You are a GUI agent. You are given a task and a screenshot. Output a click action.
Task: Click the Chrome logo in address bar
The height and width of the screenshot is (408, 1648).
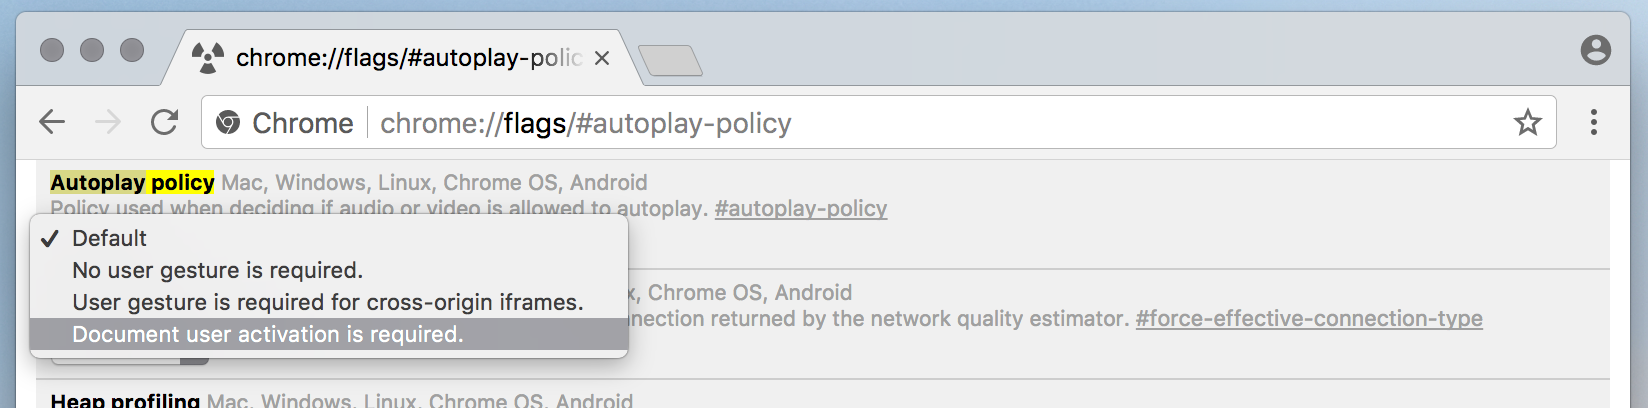tap(228, 123)
